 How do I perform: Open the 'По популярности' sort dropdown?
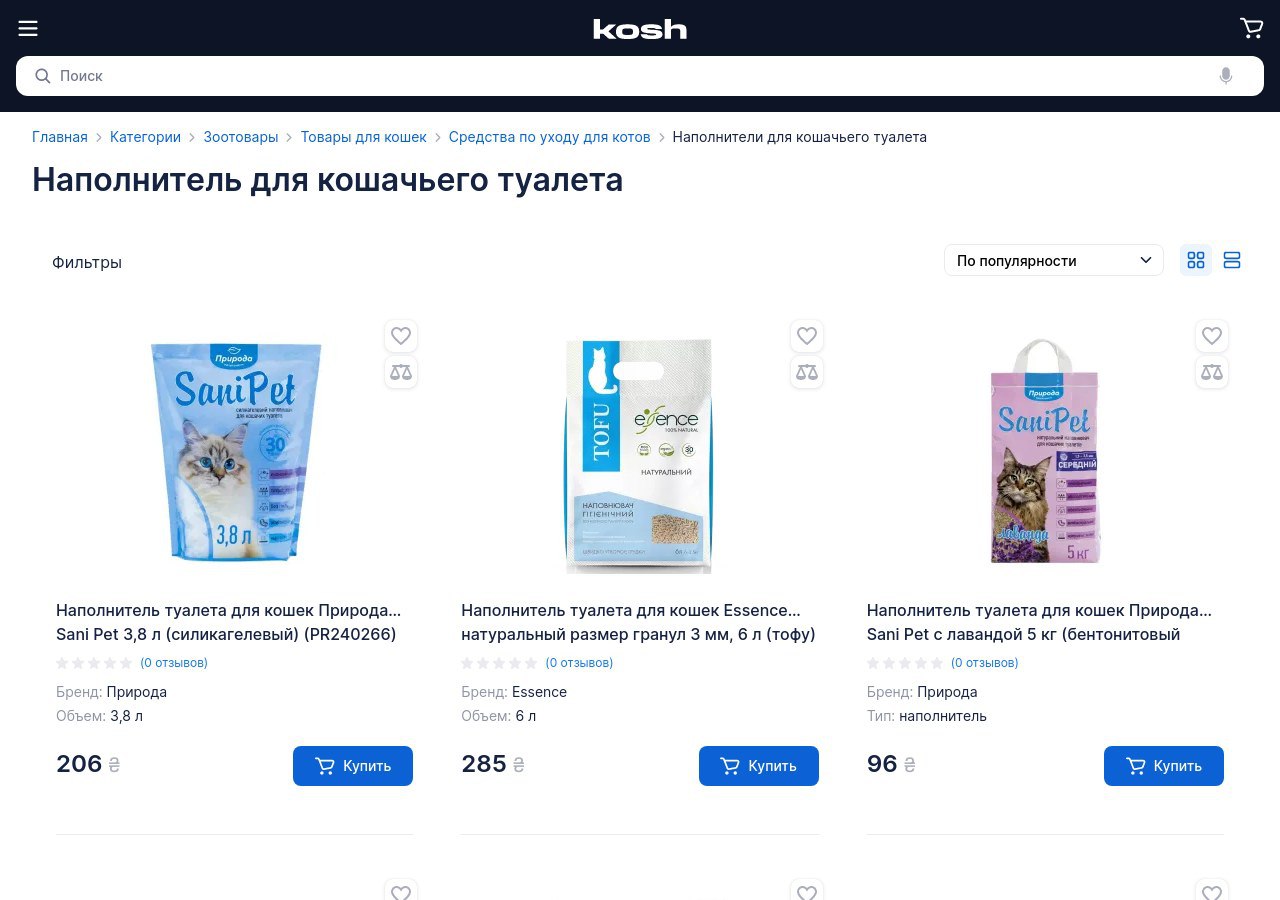tap(1054, 260)
